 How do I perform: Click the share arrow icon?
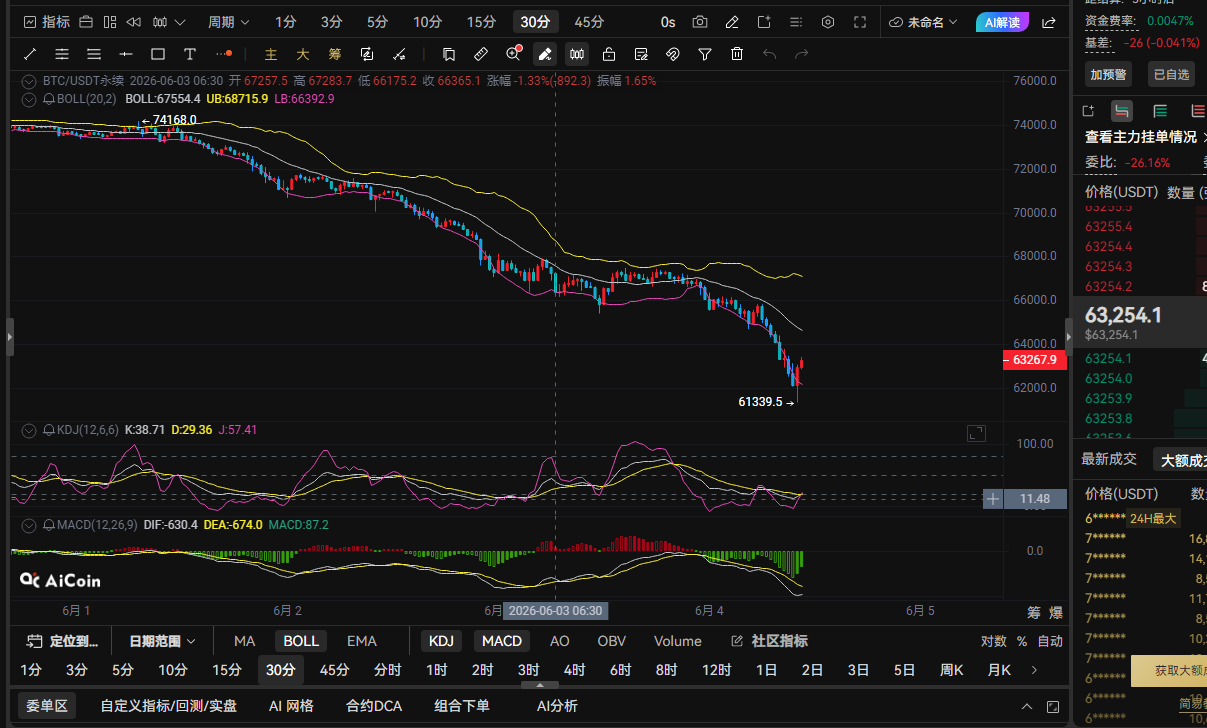pos(1049,22)
